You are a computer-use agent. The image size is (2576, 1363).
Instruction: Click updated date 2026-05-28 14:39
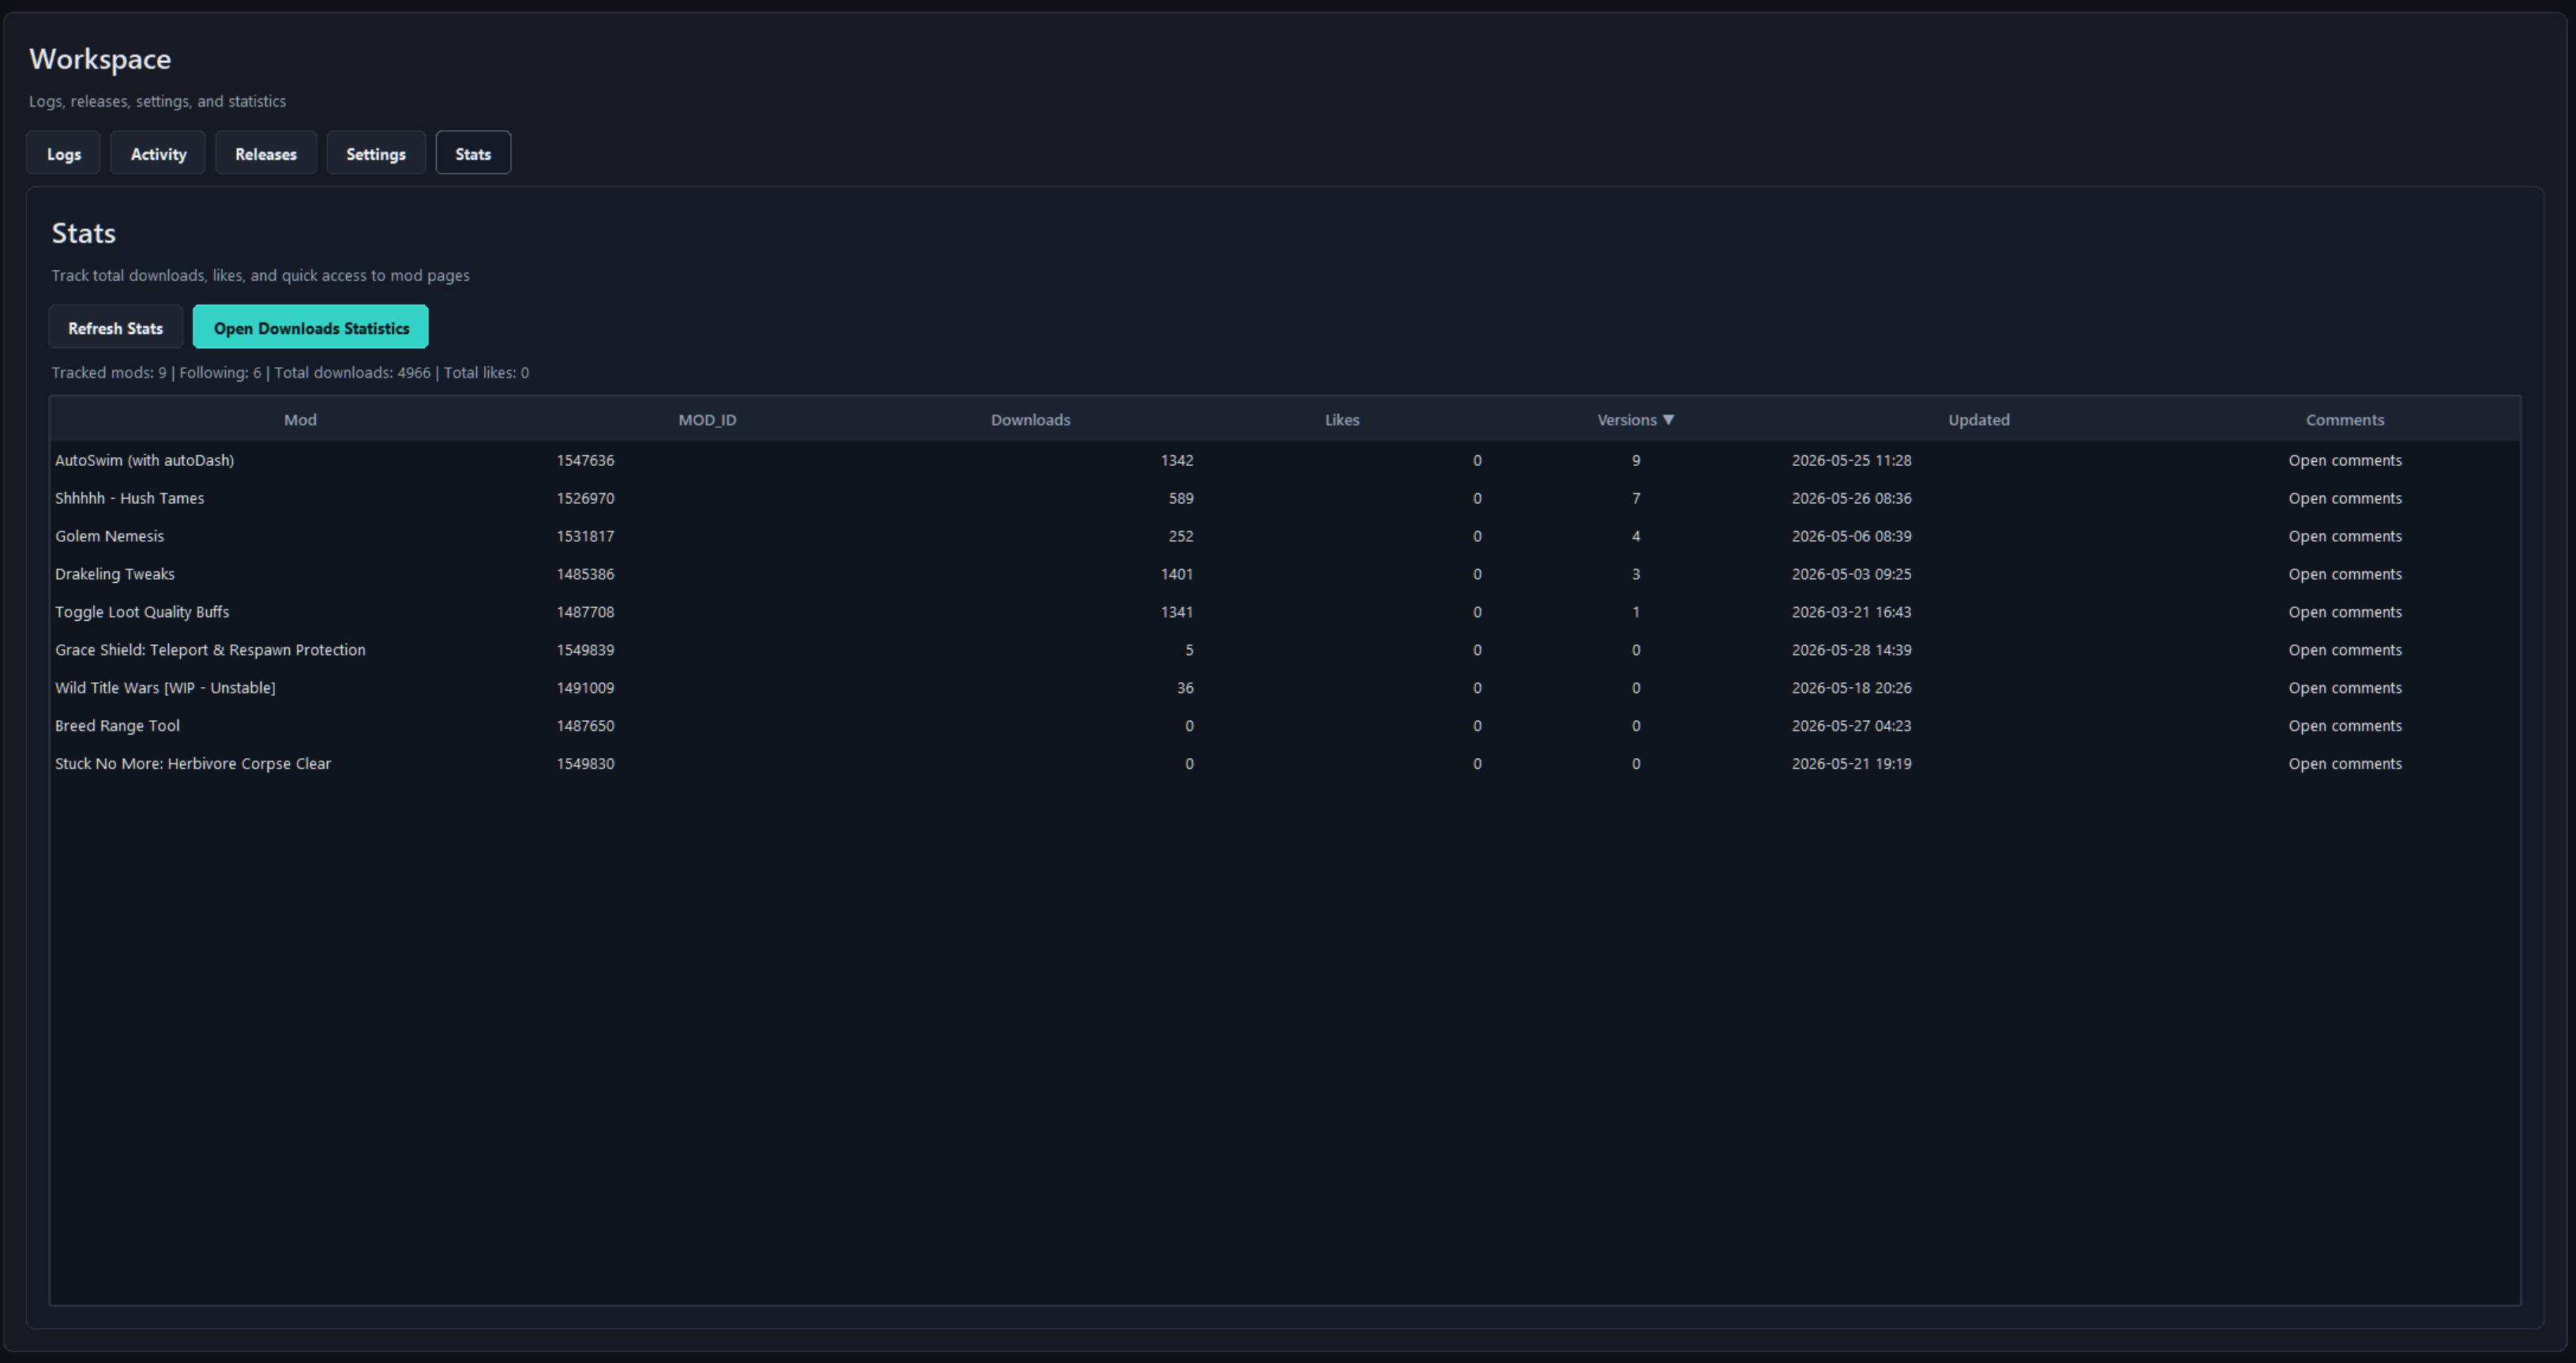pyautogui.click(x=1851, y=650)
